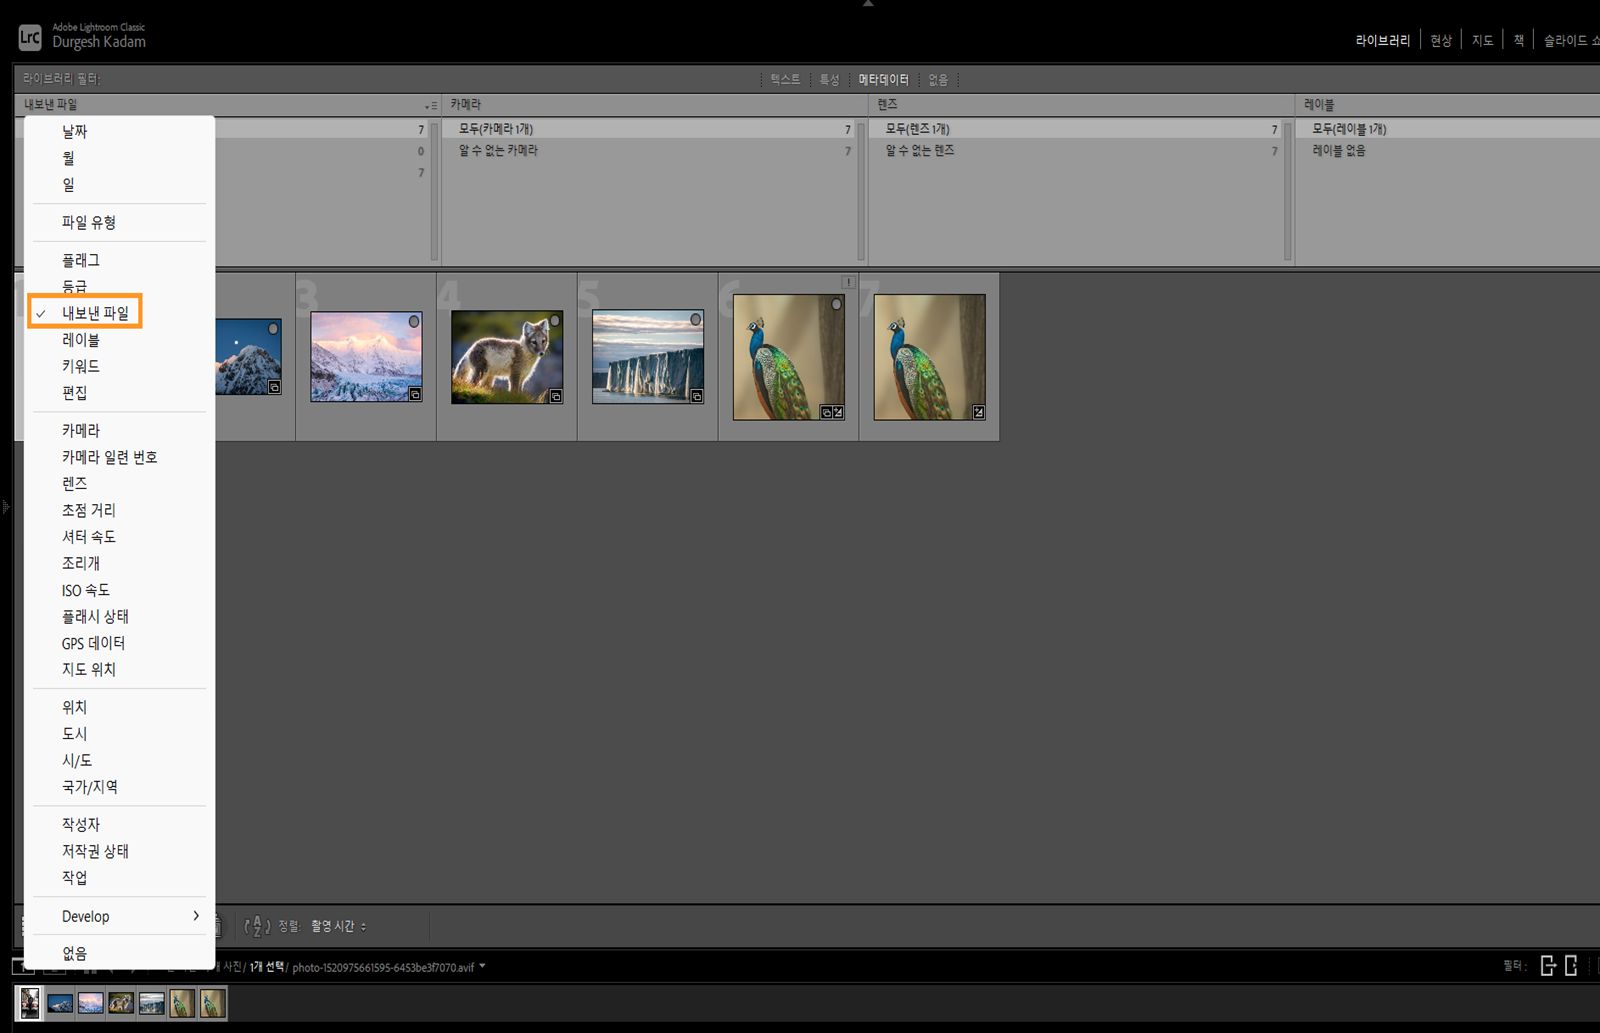Image resolution: width=1600 pixels, height=1033 pixels.
Task: Click the develop adjustments badge on photo 7
Action: (x=979, y=412)
